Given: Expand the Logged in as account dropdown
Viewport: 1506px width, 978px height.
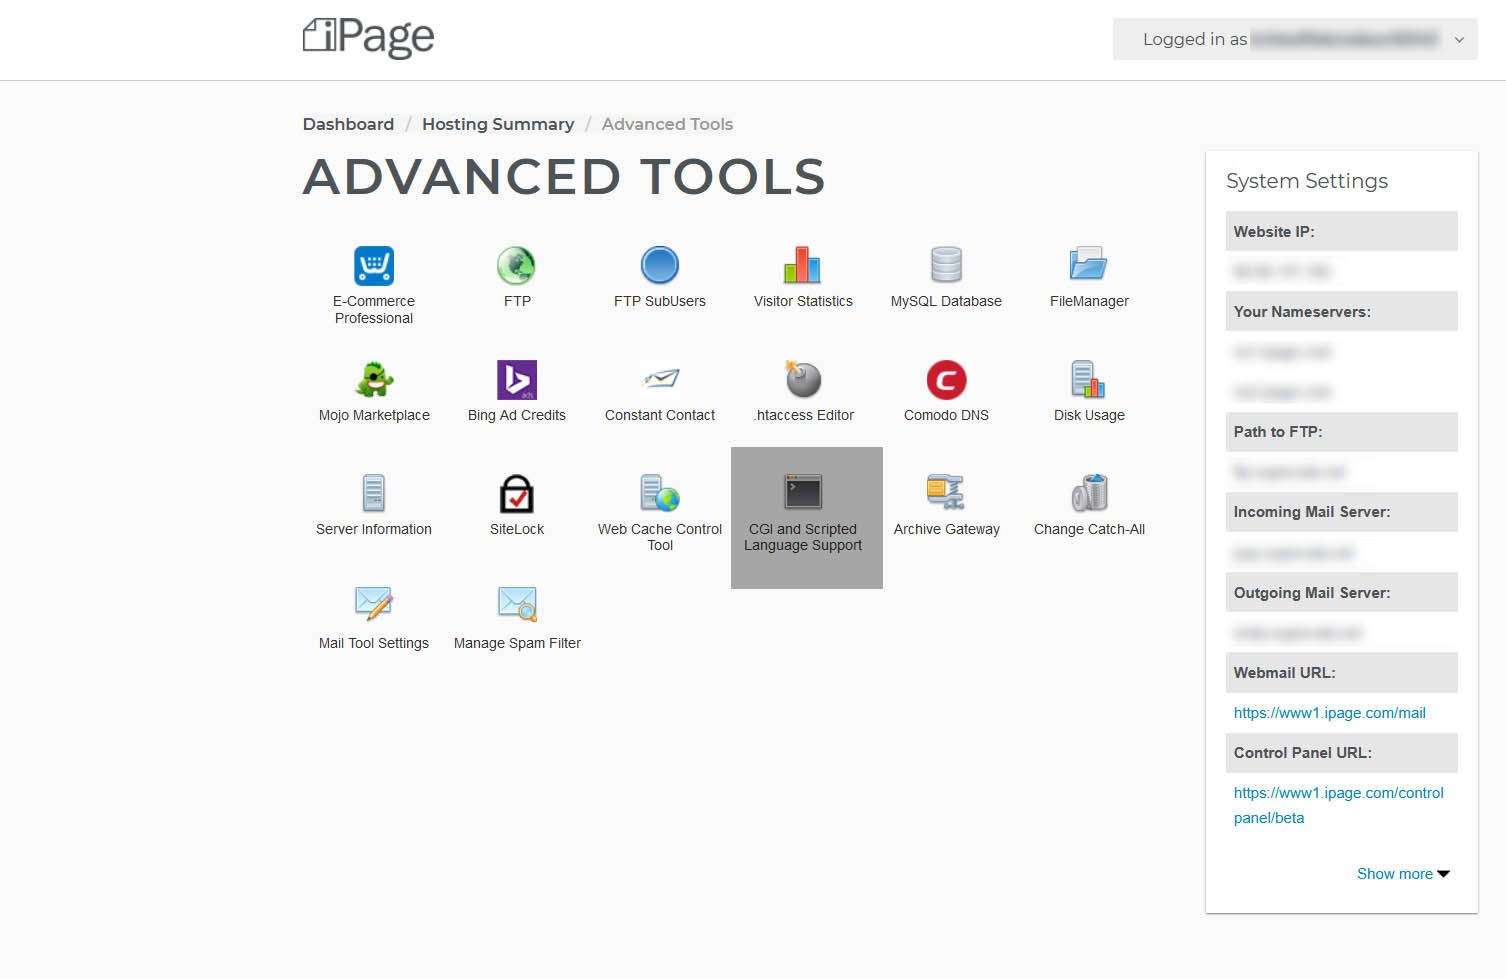Looking at the screenshot, I should pyautogui.click(x=1295, y=39).
